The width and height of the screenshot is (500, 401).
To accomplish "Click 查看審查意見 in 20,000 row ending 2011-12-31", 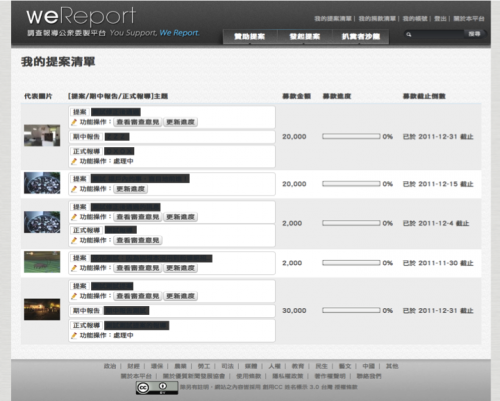I will [x=138, y=122].
